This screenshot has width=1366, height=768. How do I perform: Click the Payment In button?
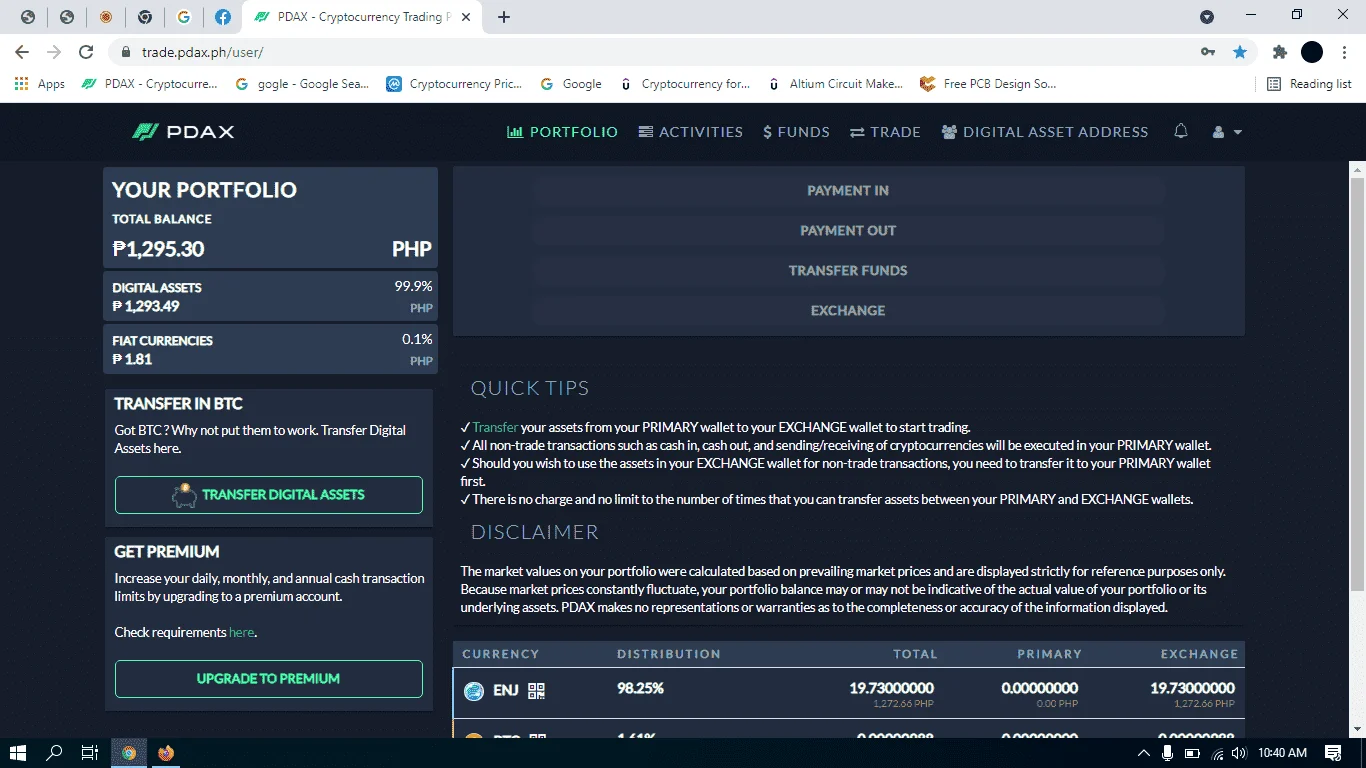click(x=848, y=191)
